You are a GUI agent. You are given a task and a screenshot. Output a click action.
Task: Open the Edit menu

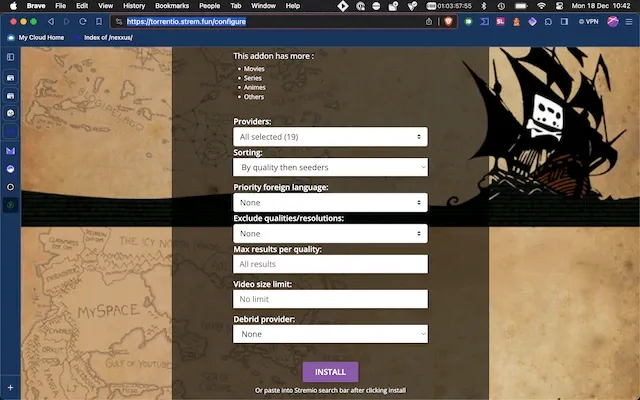tap(82, 6)
